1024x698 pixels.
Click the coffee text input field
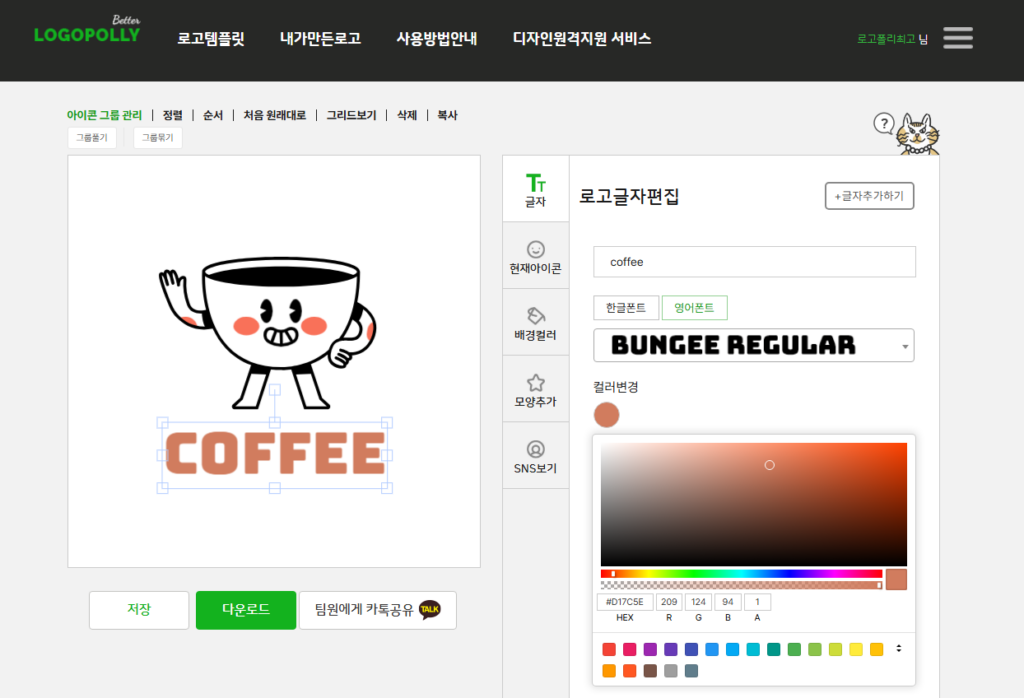tap(754, 262)
